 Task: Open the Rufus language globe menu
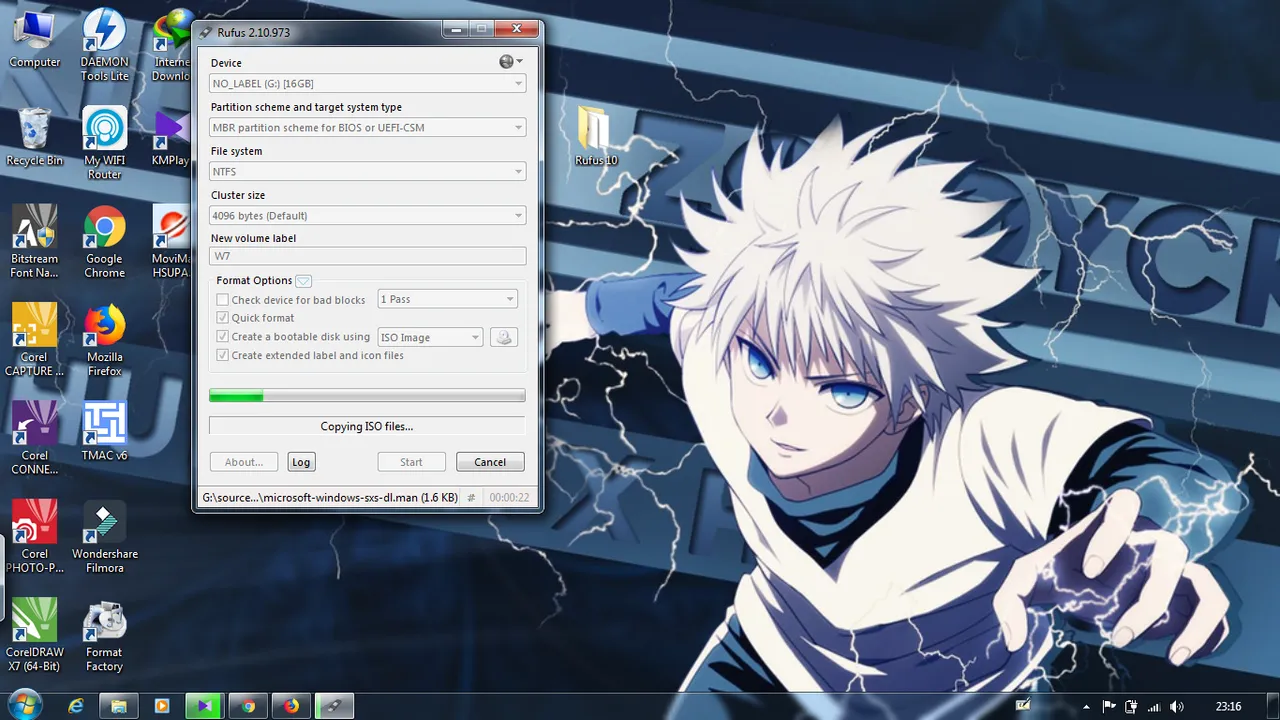click(510, 62)
